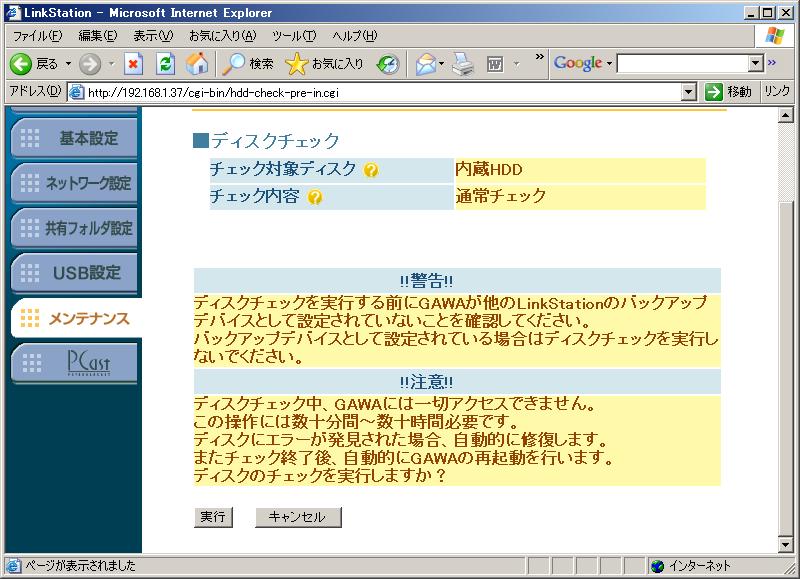Refresh the page with green arrows icon
This screenshot has width=800, height=579.
coord(165,64)
